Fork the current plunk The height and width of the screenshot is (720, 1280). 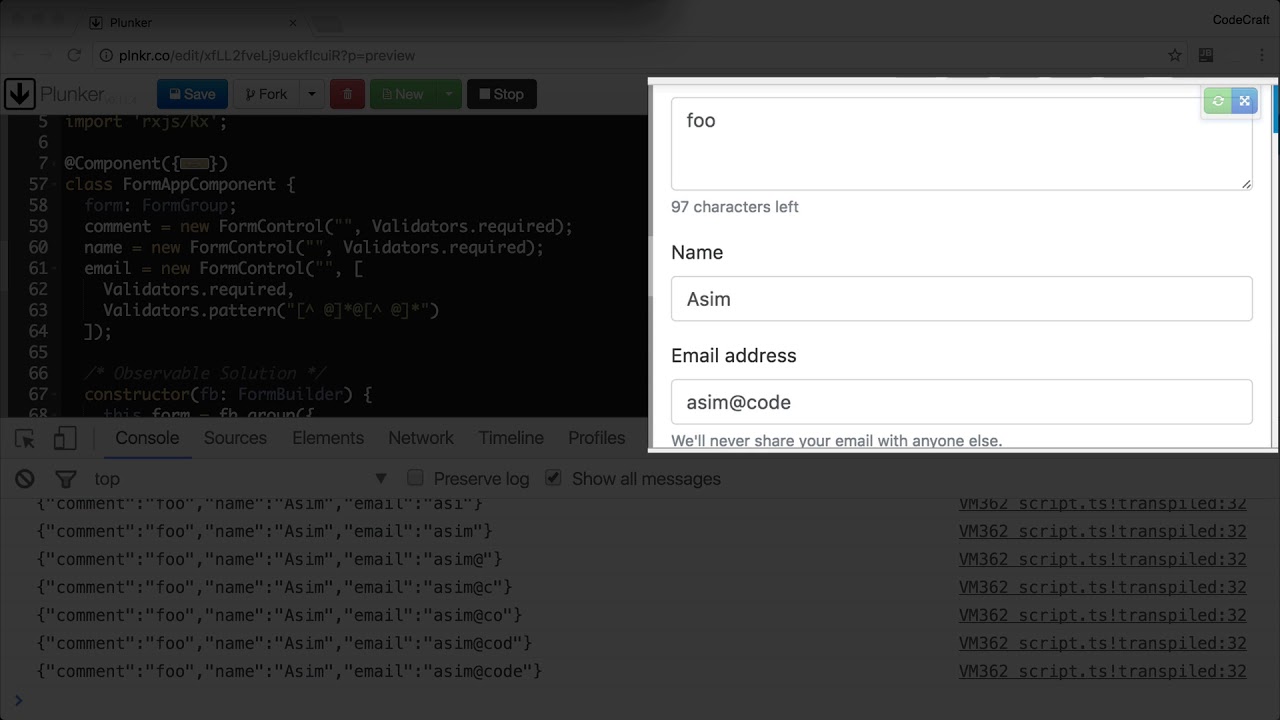(265, 94)
